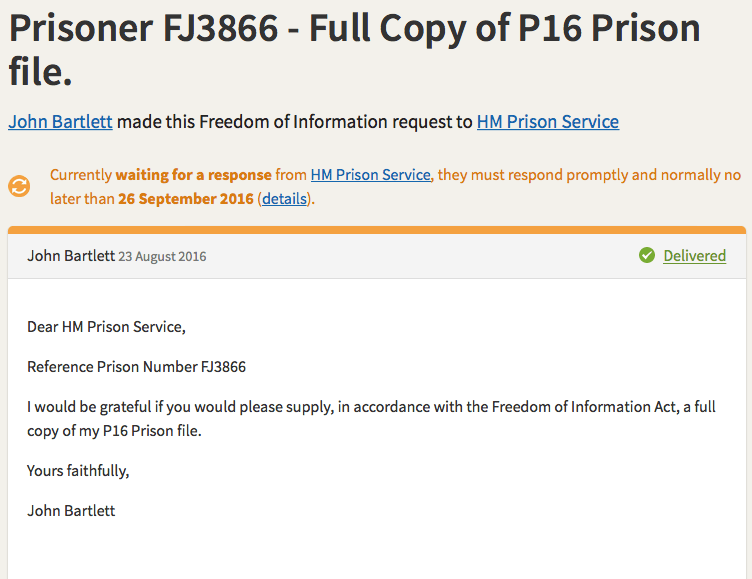Screen dimensions: 752x579
Task: Click the orange waiting-for-response status icon
Action: pos(19,186)
